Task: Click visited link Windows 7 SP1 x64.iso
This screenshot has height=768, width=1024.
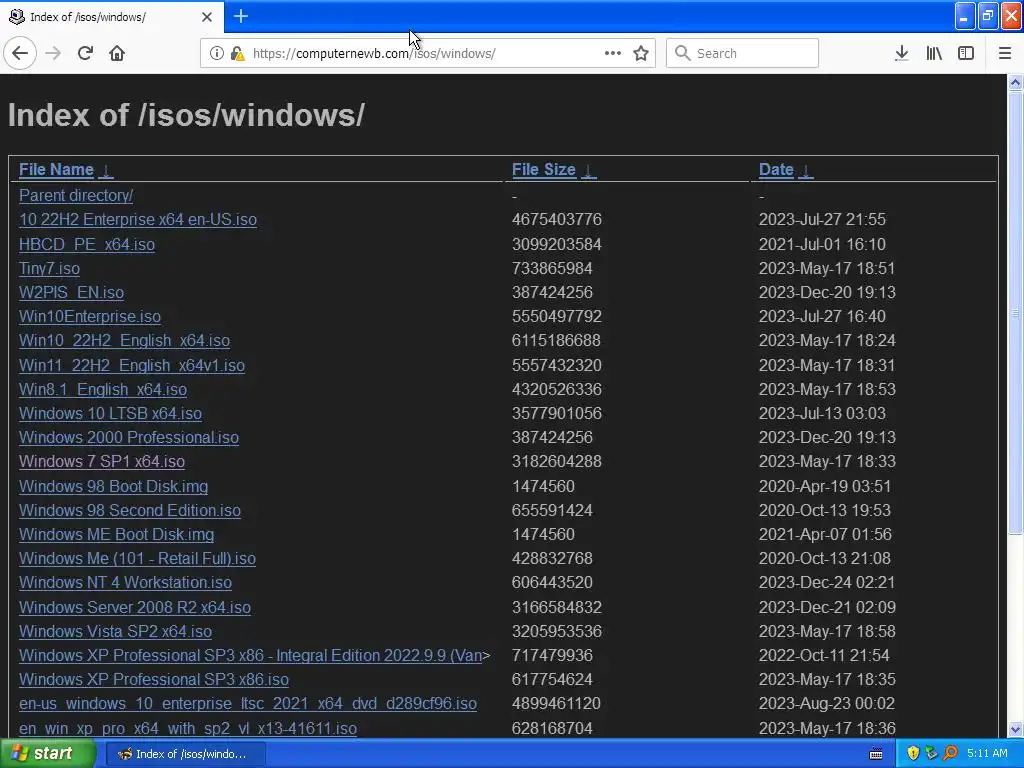Action: click(x=102, y=461)
